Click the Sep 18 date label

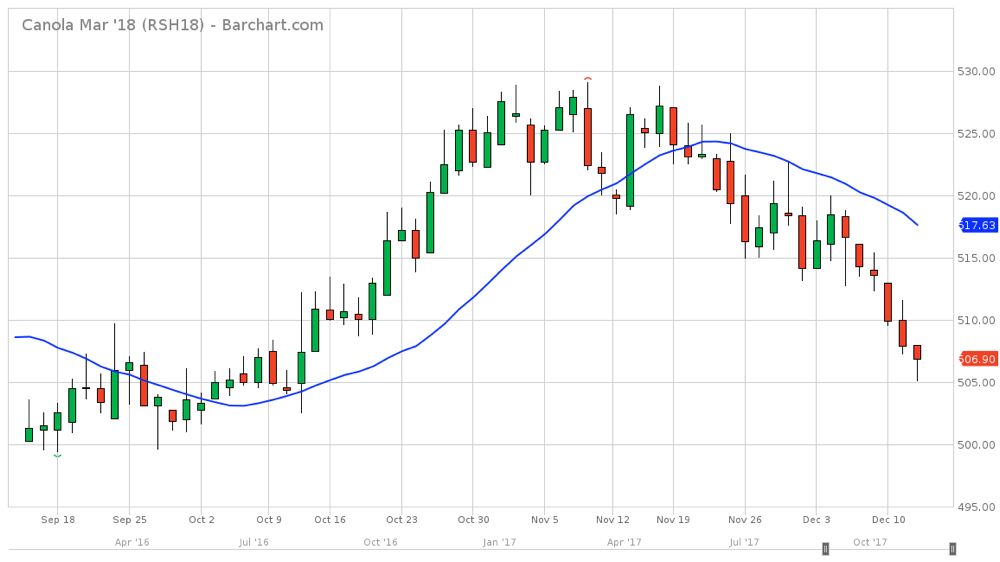click(58, 520)
